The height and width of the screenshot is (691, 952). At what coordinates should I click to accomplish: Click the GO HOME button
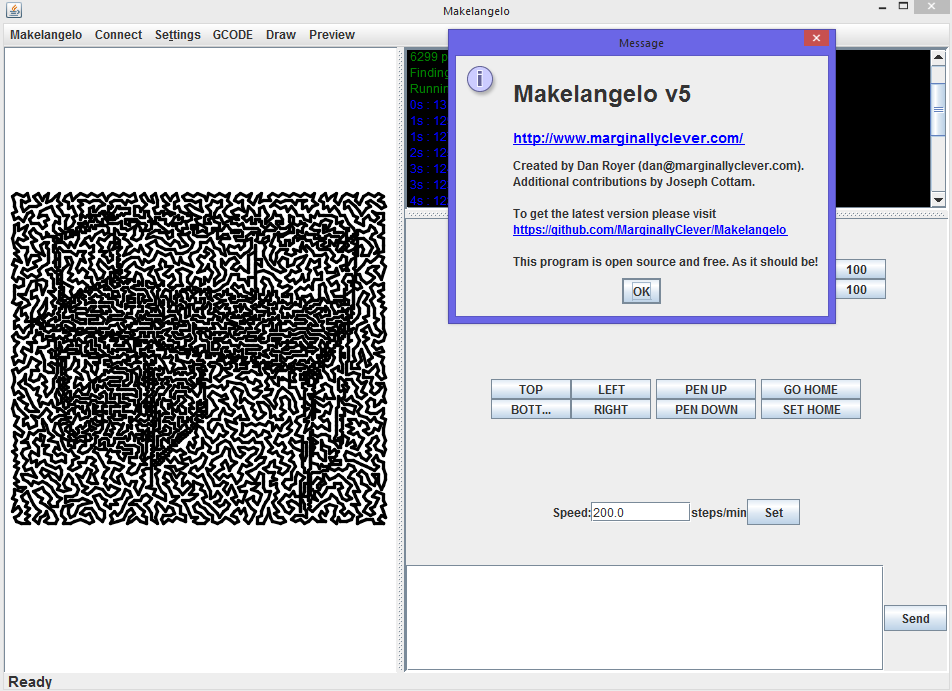(x=811, y=389)
